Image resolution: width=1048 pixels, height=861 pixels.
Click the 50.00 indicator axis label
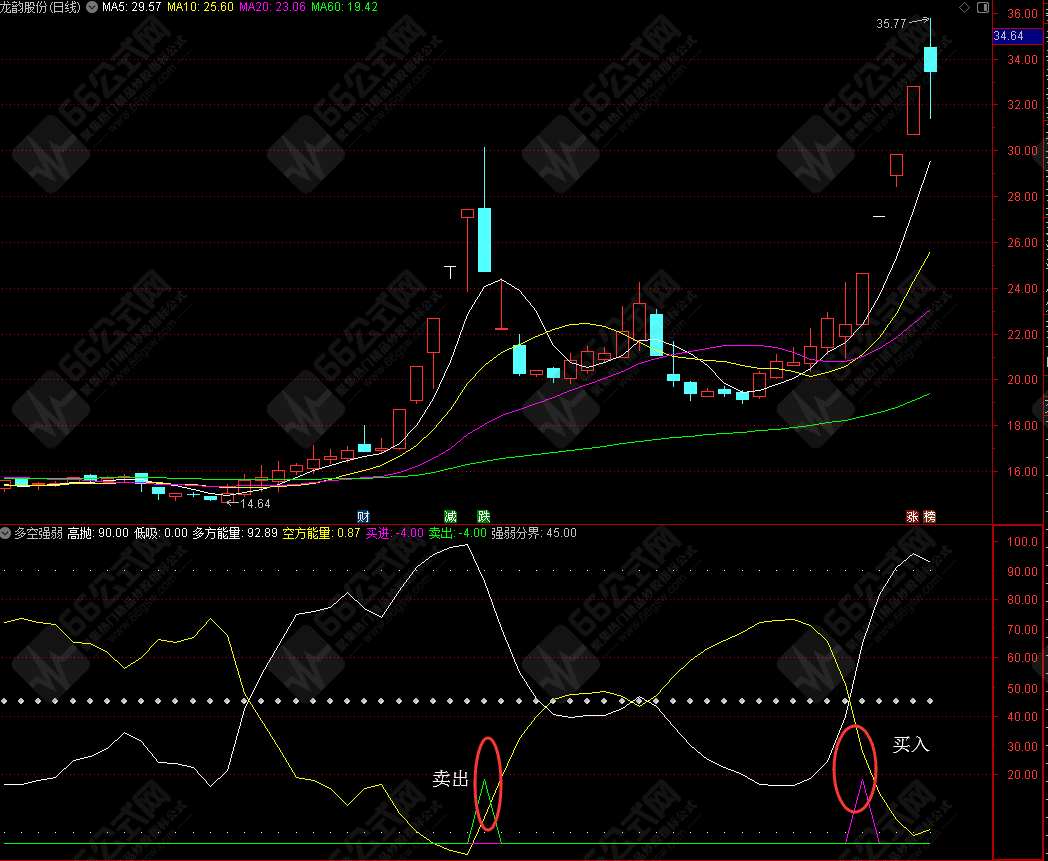(x=1023, y=689)
